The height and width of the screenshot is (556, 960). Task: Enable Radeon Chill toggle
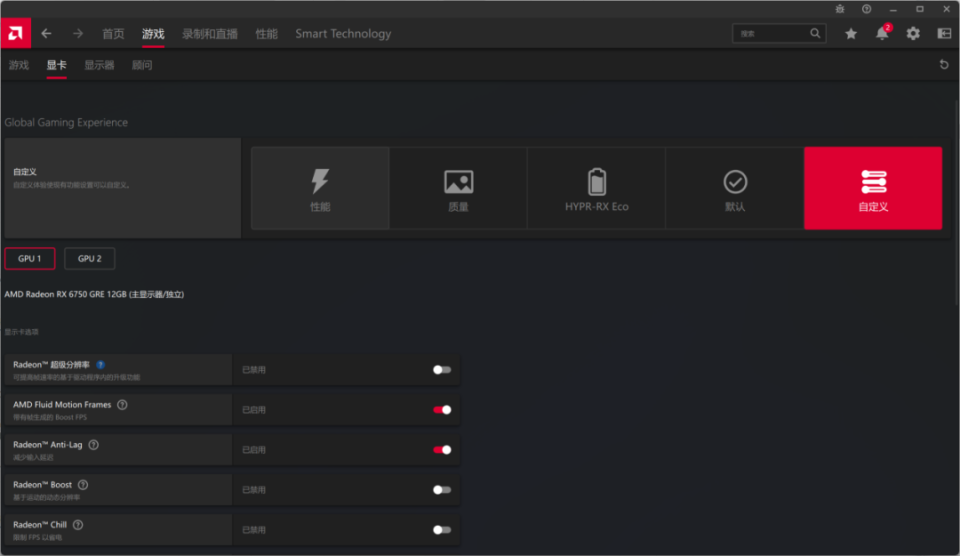(x=442, y=530)
